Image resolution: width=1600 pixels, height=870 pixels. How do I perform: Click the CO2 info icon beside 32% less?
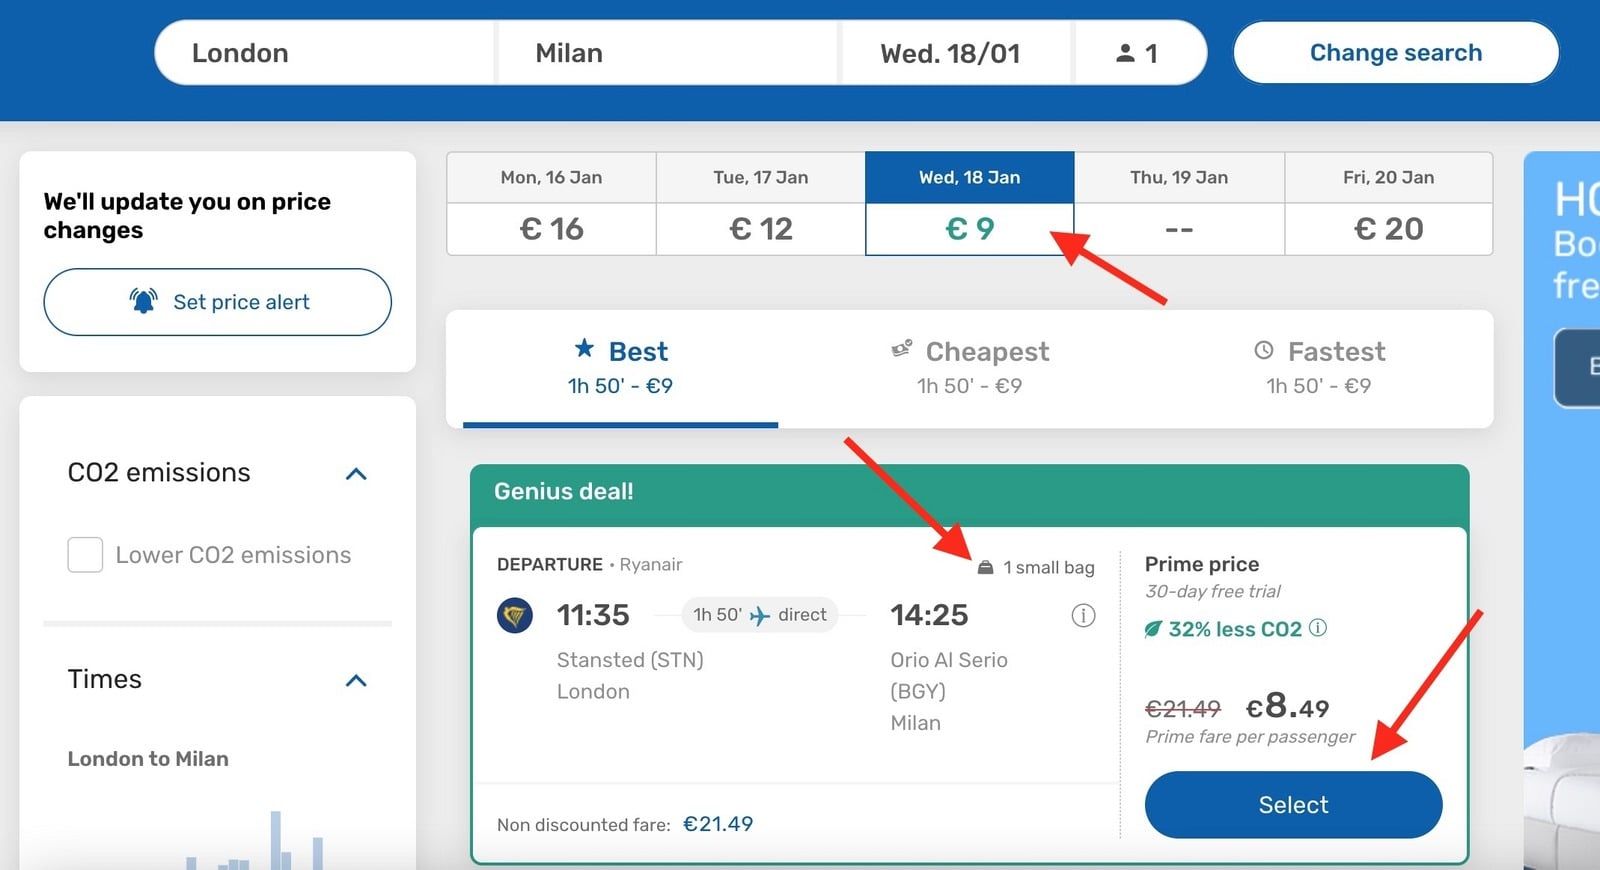point(1318,628)
